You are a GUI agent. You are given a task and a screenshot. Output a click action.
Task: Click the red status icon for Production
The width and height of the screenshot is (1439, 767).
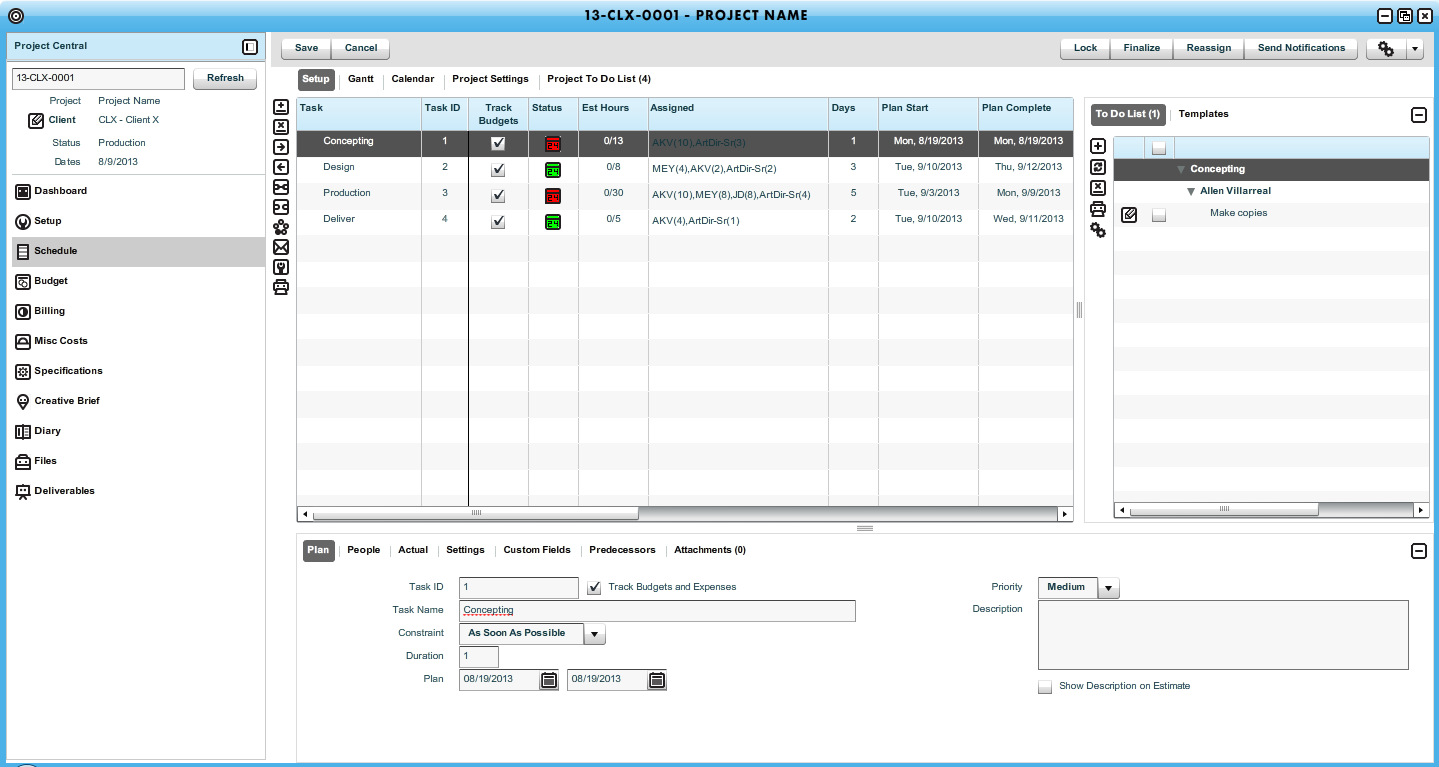[x=553, y=196]
